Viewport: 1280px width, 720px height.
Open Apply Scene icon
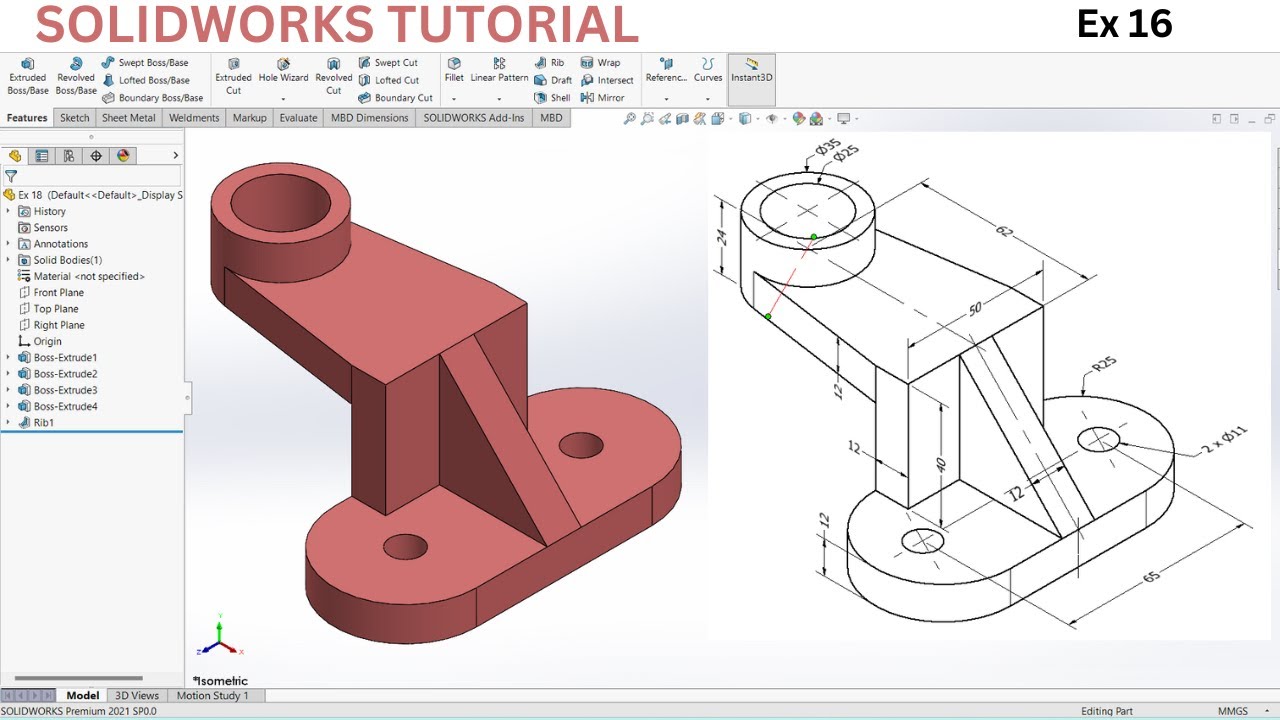[816, 118]
